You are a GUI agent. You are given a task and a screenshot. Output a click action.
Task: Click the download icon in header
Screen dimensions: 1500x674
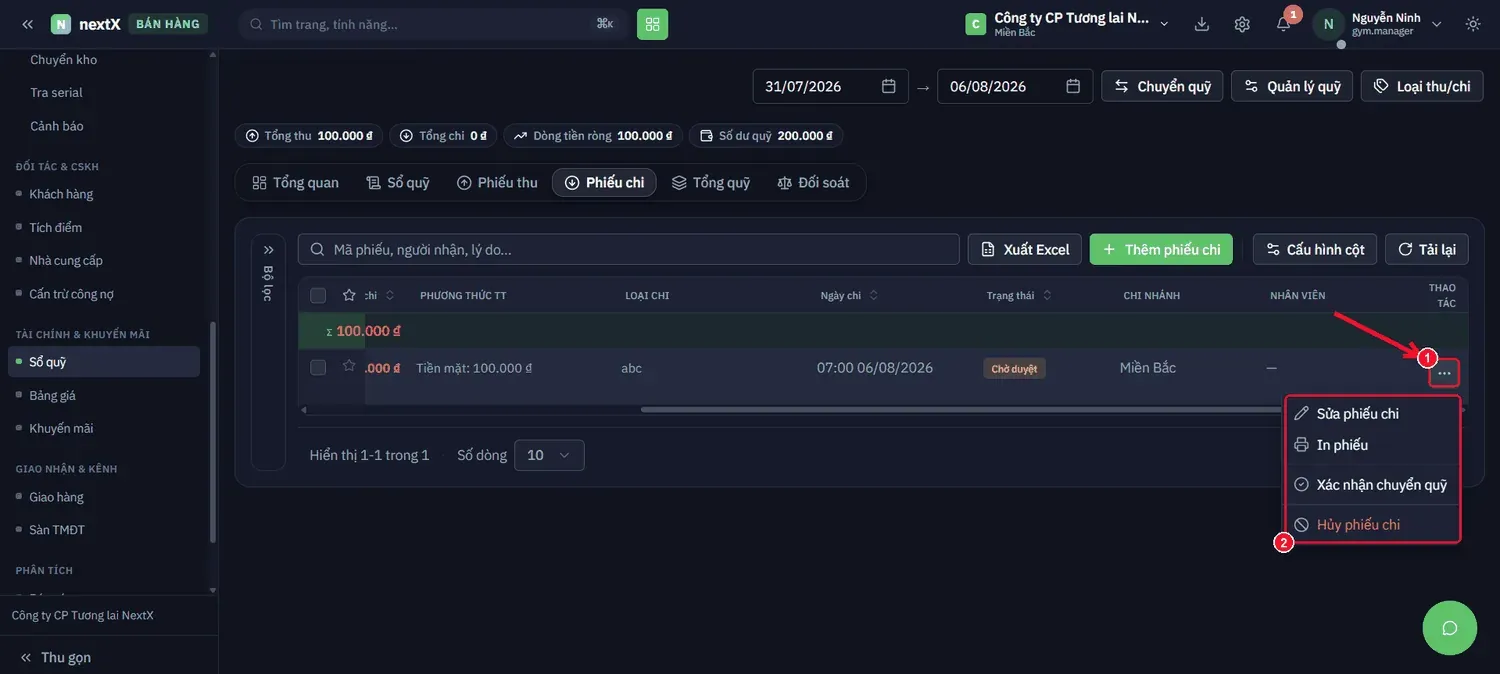coord(1202,24)
